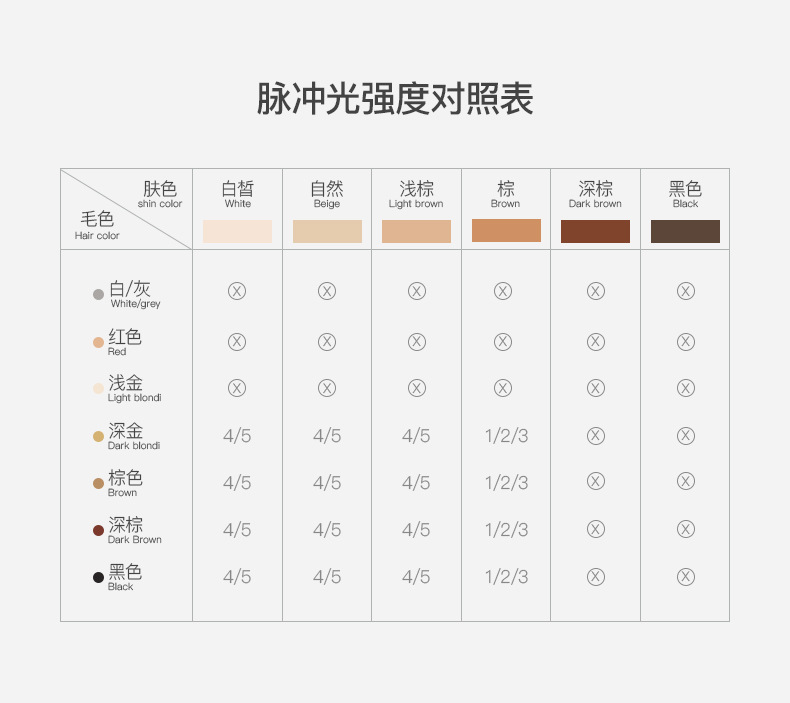Click 4/5 for Black hair, Light brown skin
790x703 pixels.
(x=416, y=577)
